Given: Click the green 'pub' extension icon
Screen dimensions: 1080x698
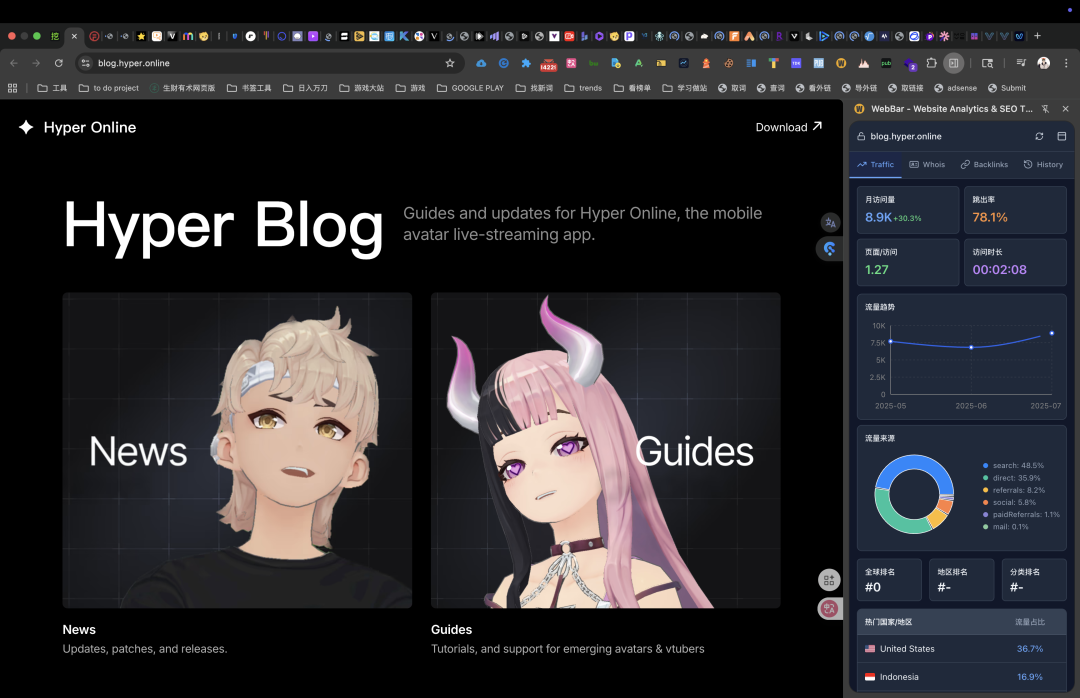Looking at the screenshot, I should (x=886, y=63).
